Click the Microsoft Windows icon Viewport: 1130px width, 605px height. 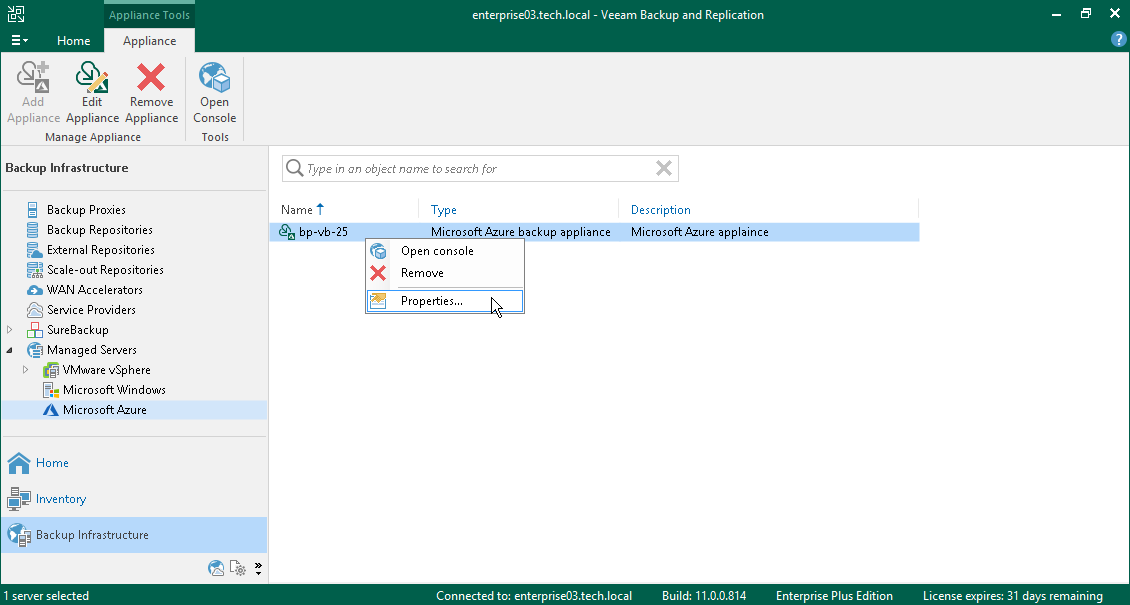pos(50,390)
